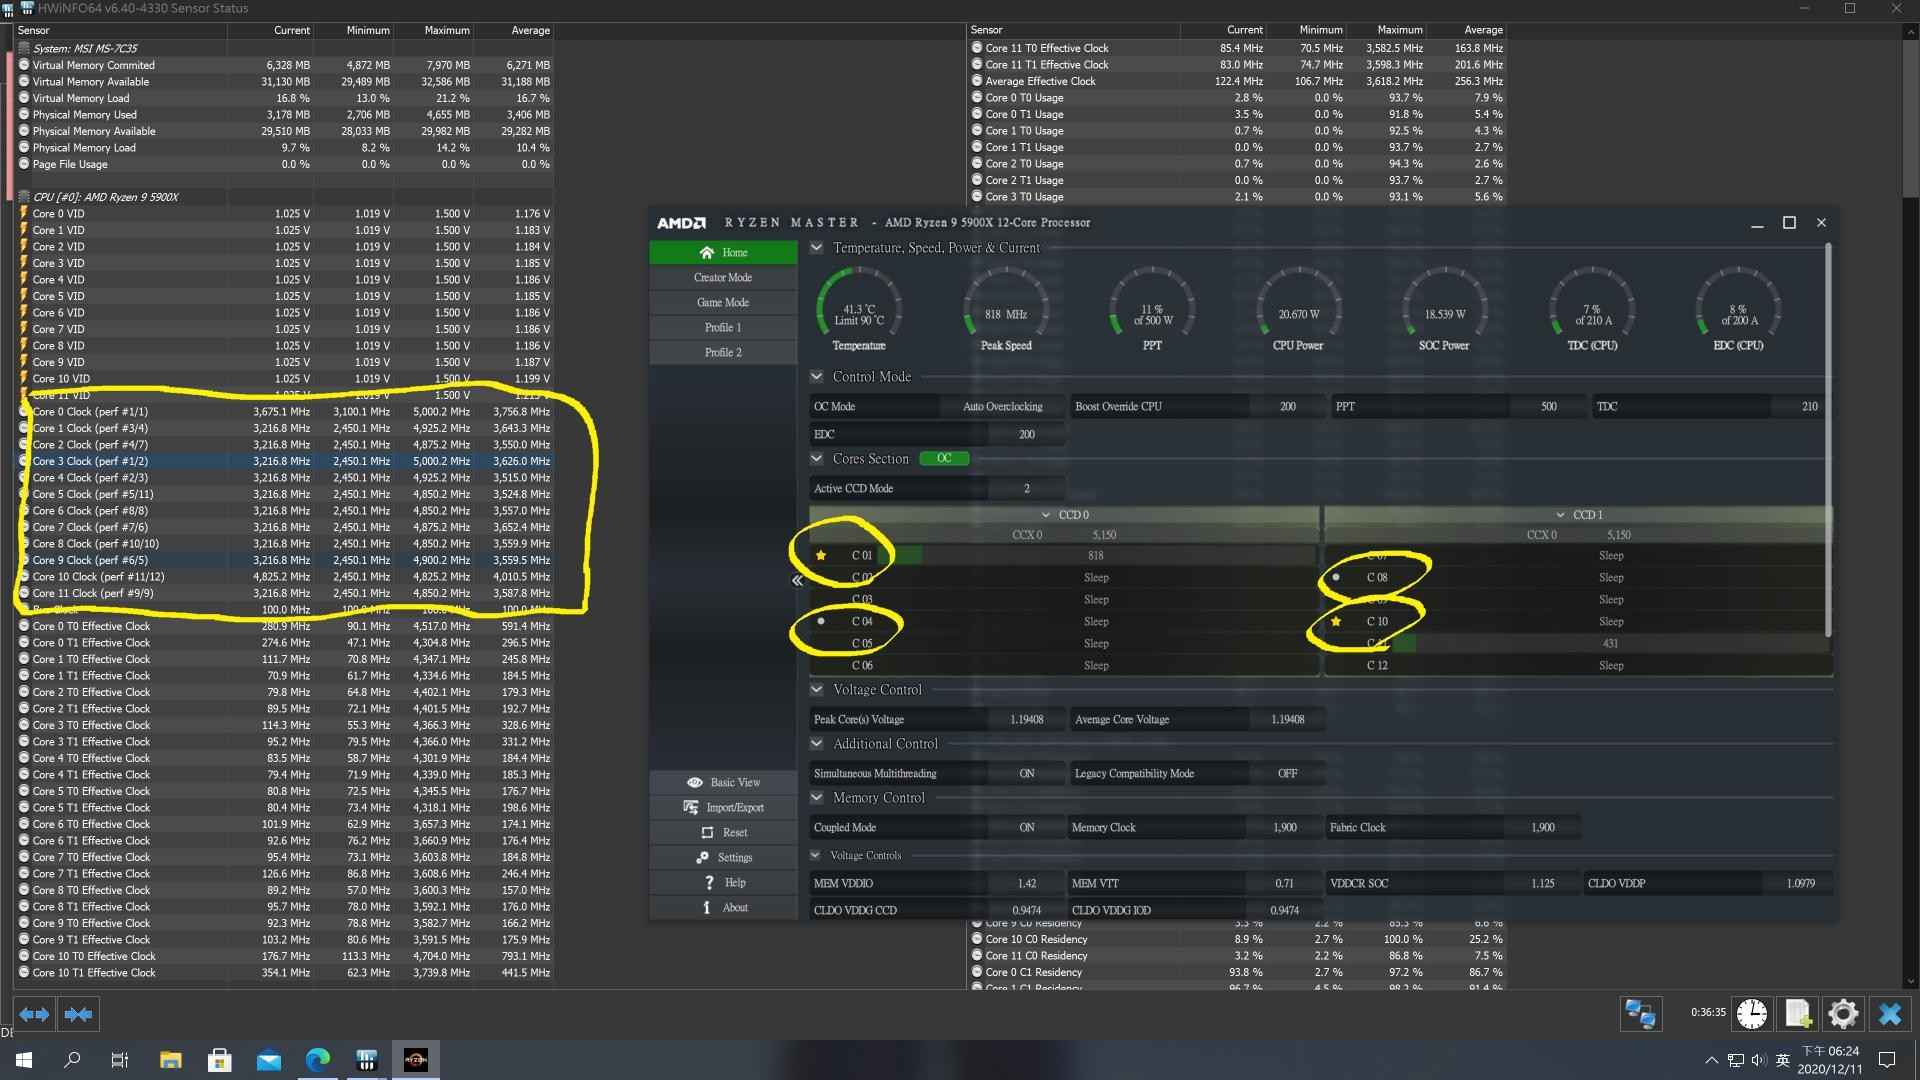Switch to Profile 1 tab
This screenshot has height=1080, width=1920.
pyautogui.click(x=723, y=328)
